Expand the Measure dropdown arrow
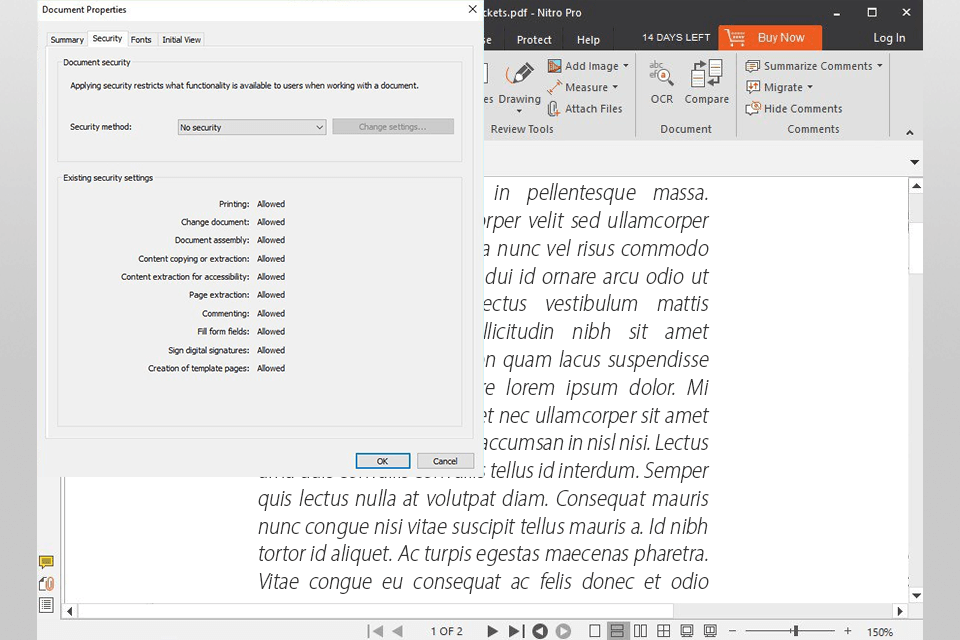 [615, 88]
